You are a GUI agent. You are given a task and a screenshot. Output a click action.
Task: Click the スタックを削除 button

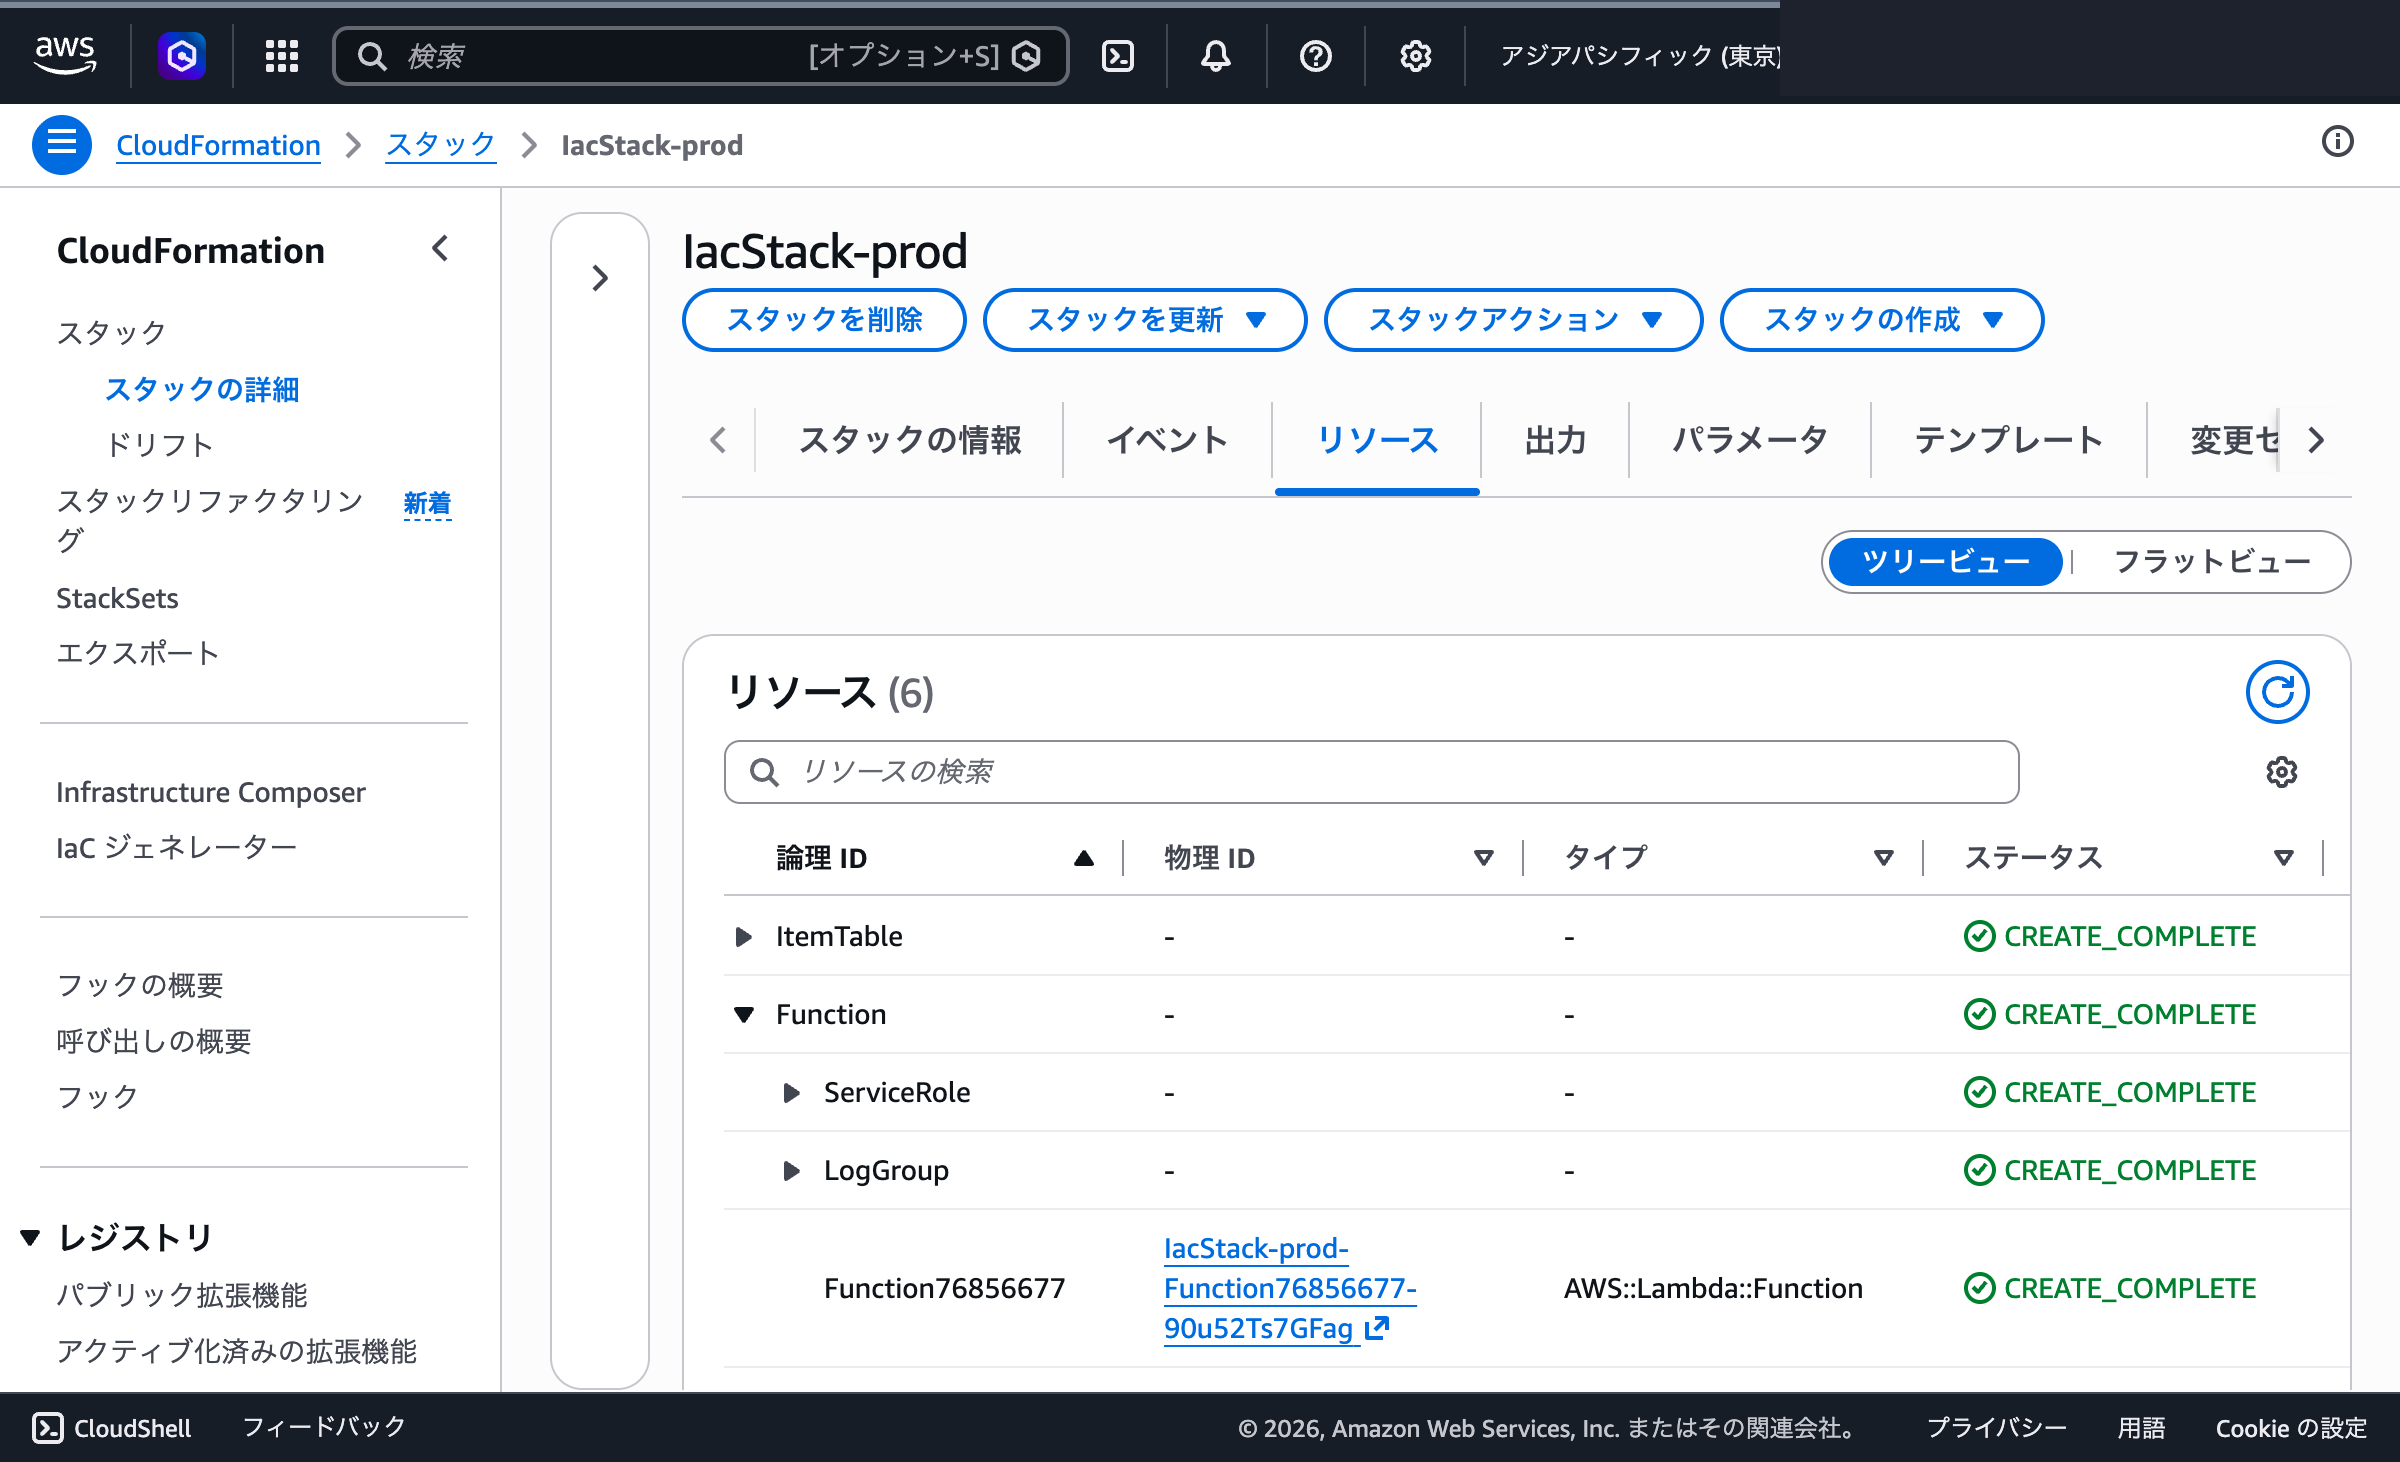coord(824,320)
